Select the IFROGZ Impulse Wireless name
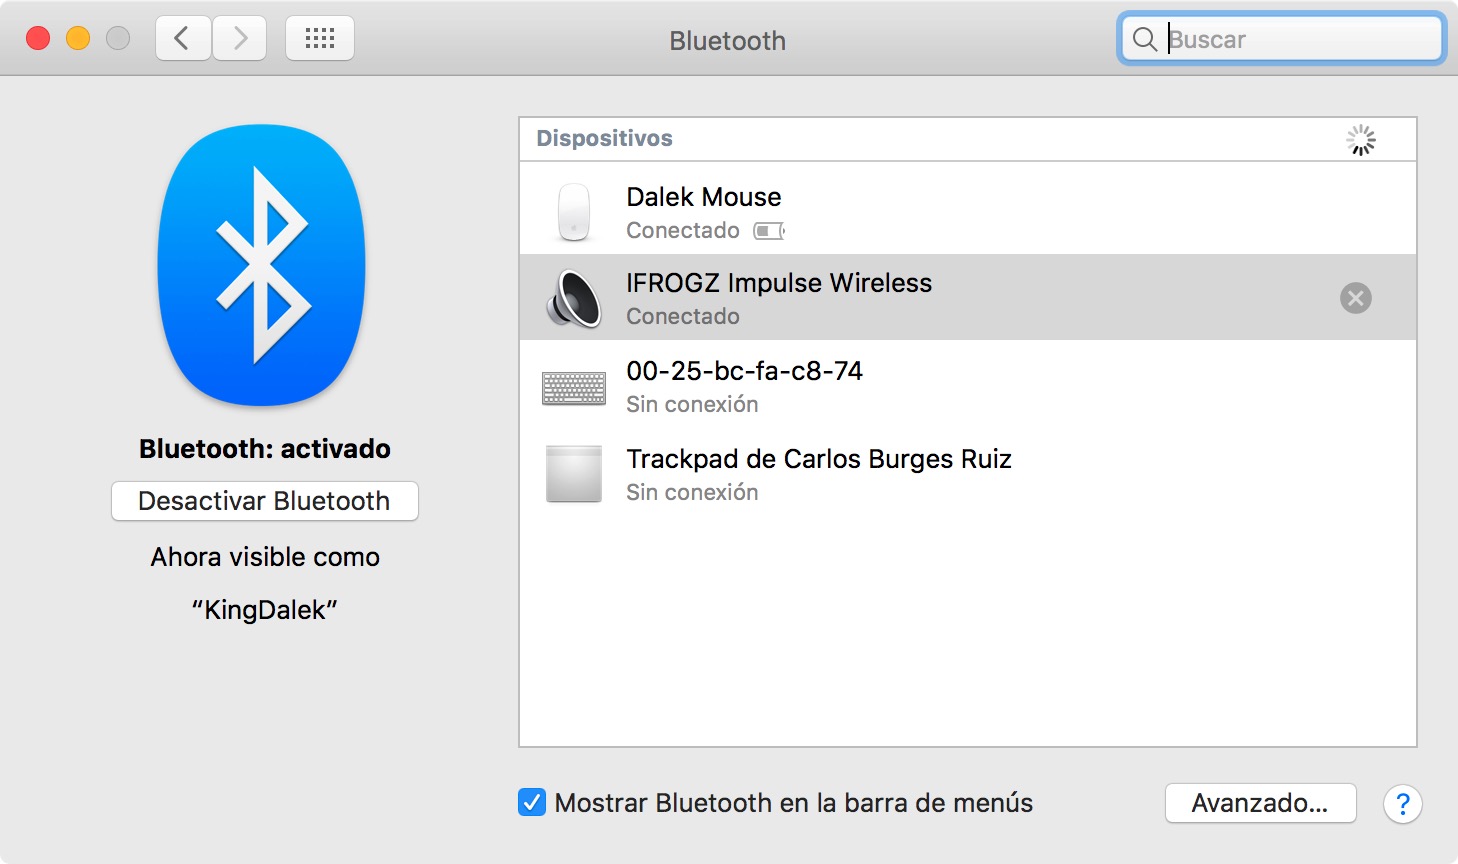Image resolution: width=1458 pixels, height=864 pixels. tap(779, 283)
